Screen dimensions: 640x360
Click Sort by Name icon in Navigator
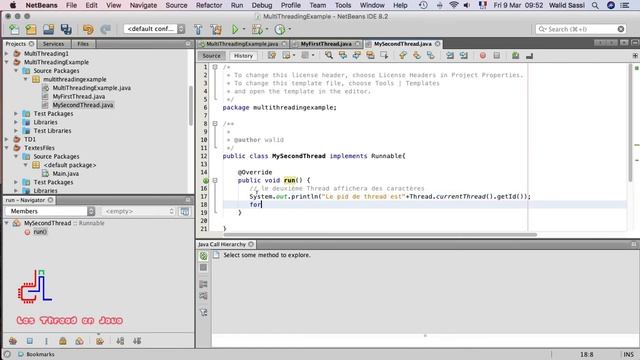[x=120, y=341]
